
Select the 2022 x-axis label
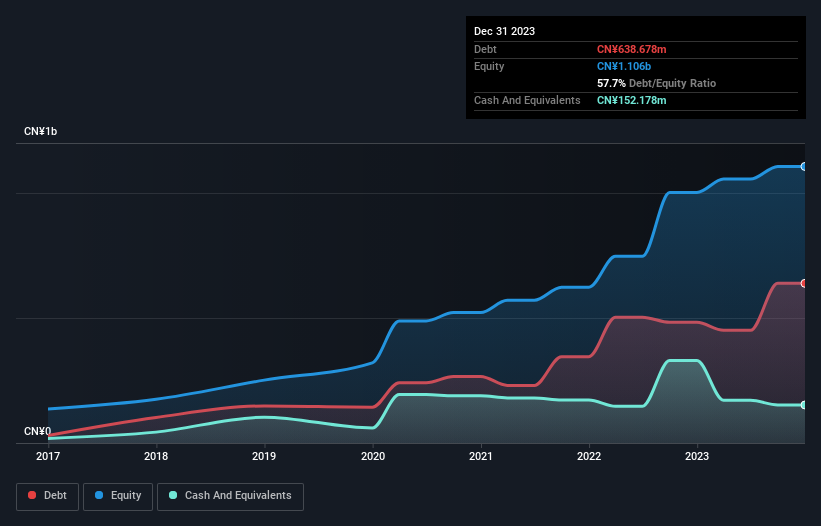click(x=589, y=456)
